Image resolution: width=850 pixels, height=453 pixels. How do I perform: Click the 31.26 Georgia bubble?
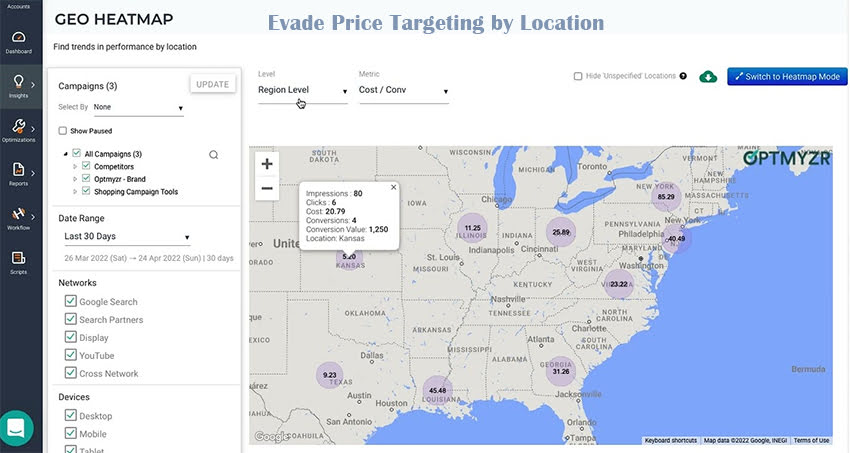[561, 371]
